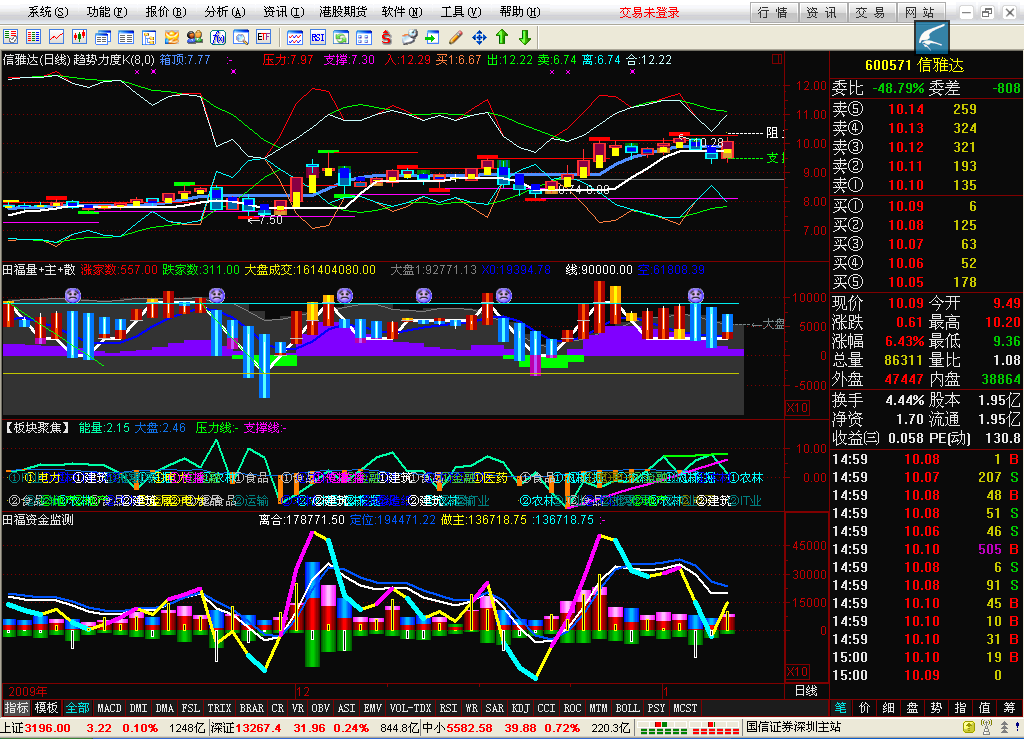This screenshot has height=739, width=1024.
Task: Click the RSI indicator toolbar icon
Action: coord(317,37)
